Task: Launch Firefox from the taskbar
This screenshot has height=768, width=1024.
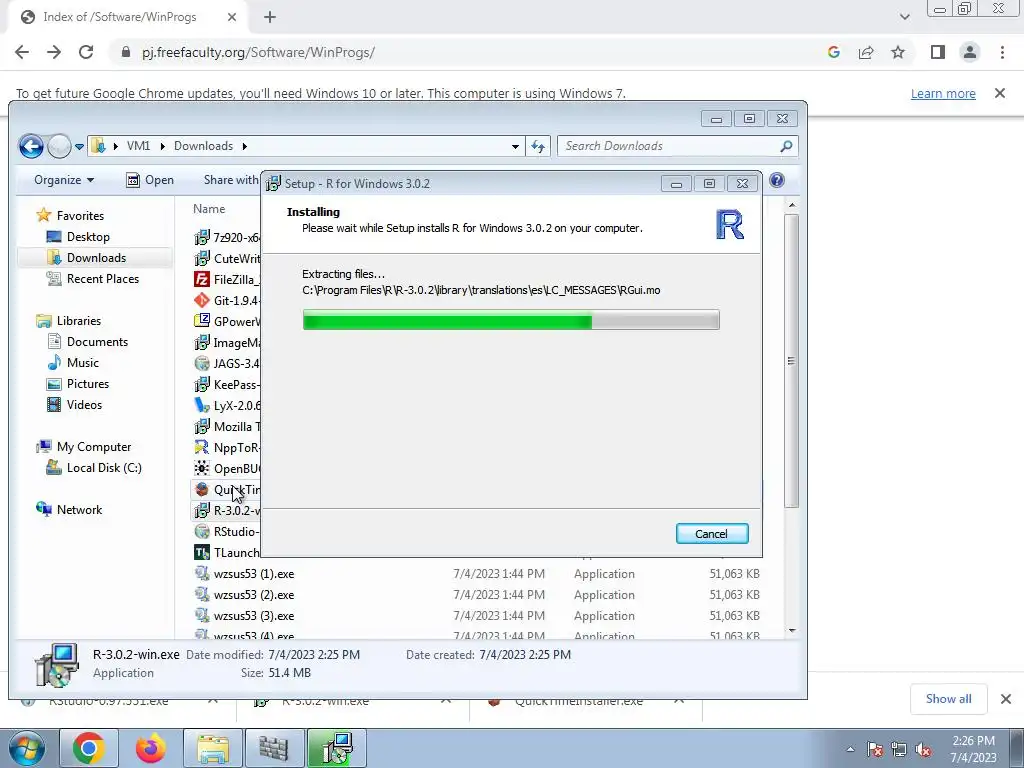Action: 150,748
